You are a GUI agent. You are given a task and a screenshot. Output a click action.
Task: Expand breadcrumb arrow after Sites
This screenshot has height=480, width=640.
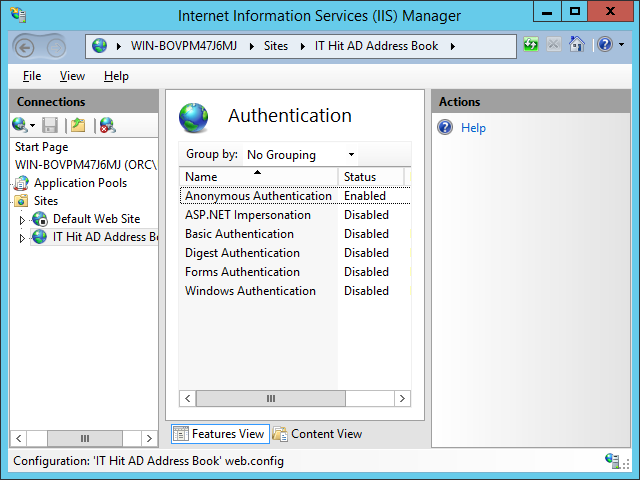(x=302, y=47)
